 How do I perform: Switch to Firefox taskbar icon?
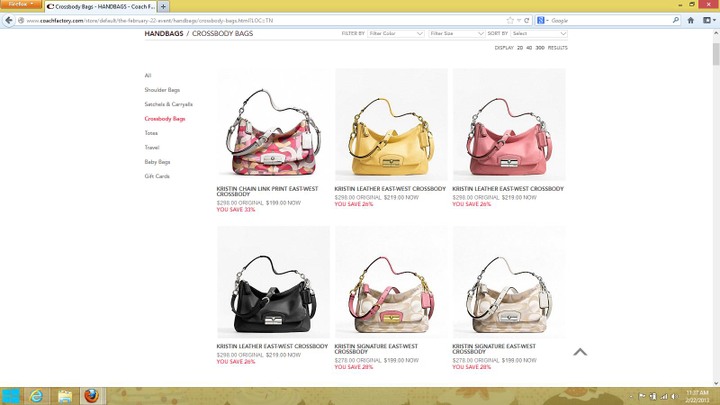[x=91, y=396]
